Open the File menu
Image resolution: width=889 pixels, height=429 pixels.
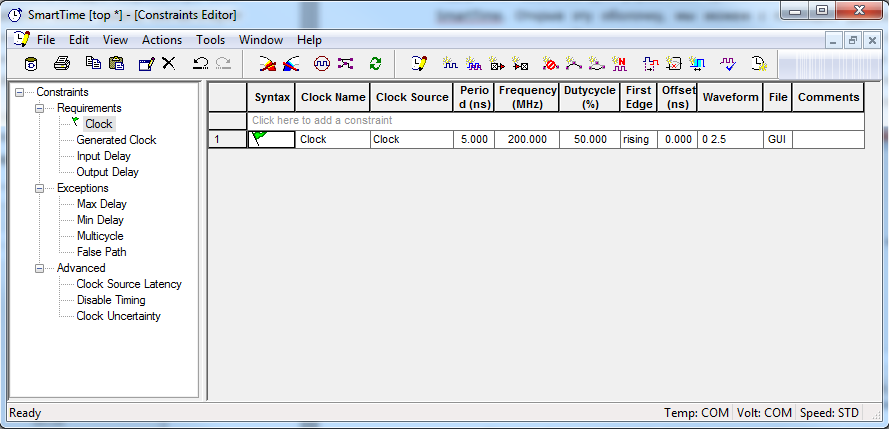(x=46, y=40)
